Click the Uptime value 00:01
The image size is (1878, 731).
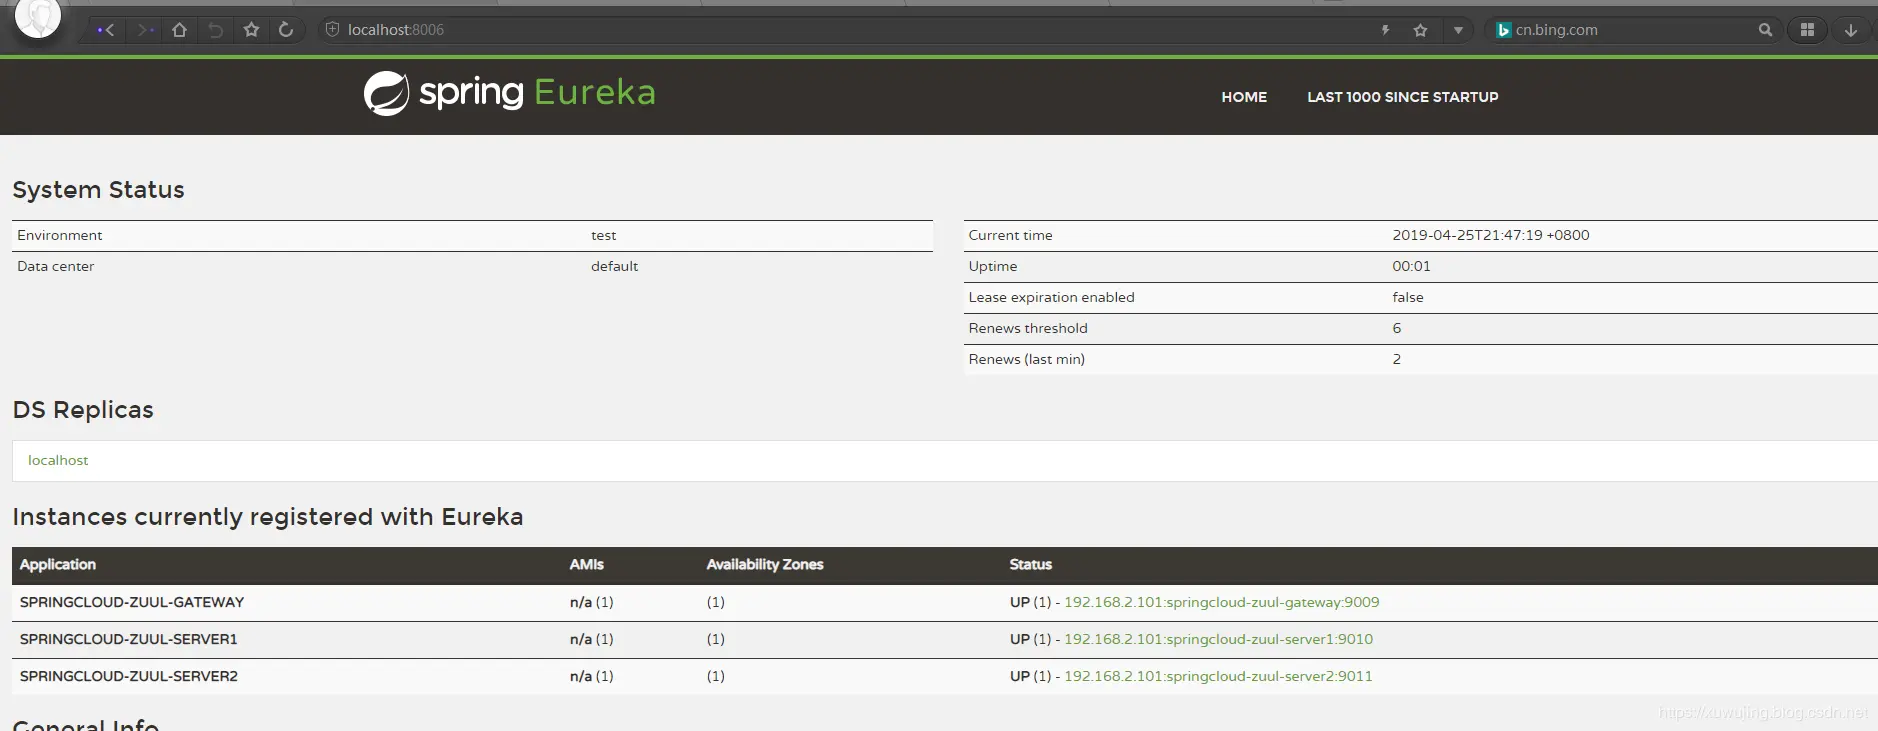pos(1411,266)
